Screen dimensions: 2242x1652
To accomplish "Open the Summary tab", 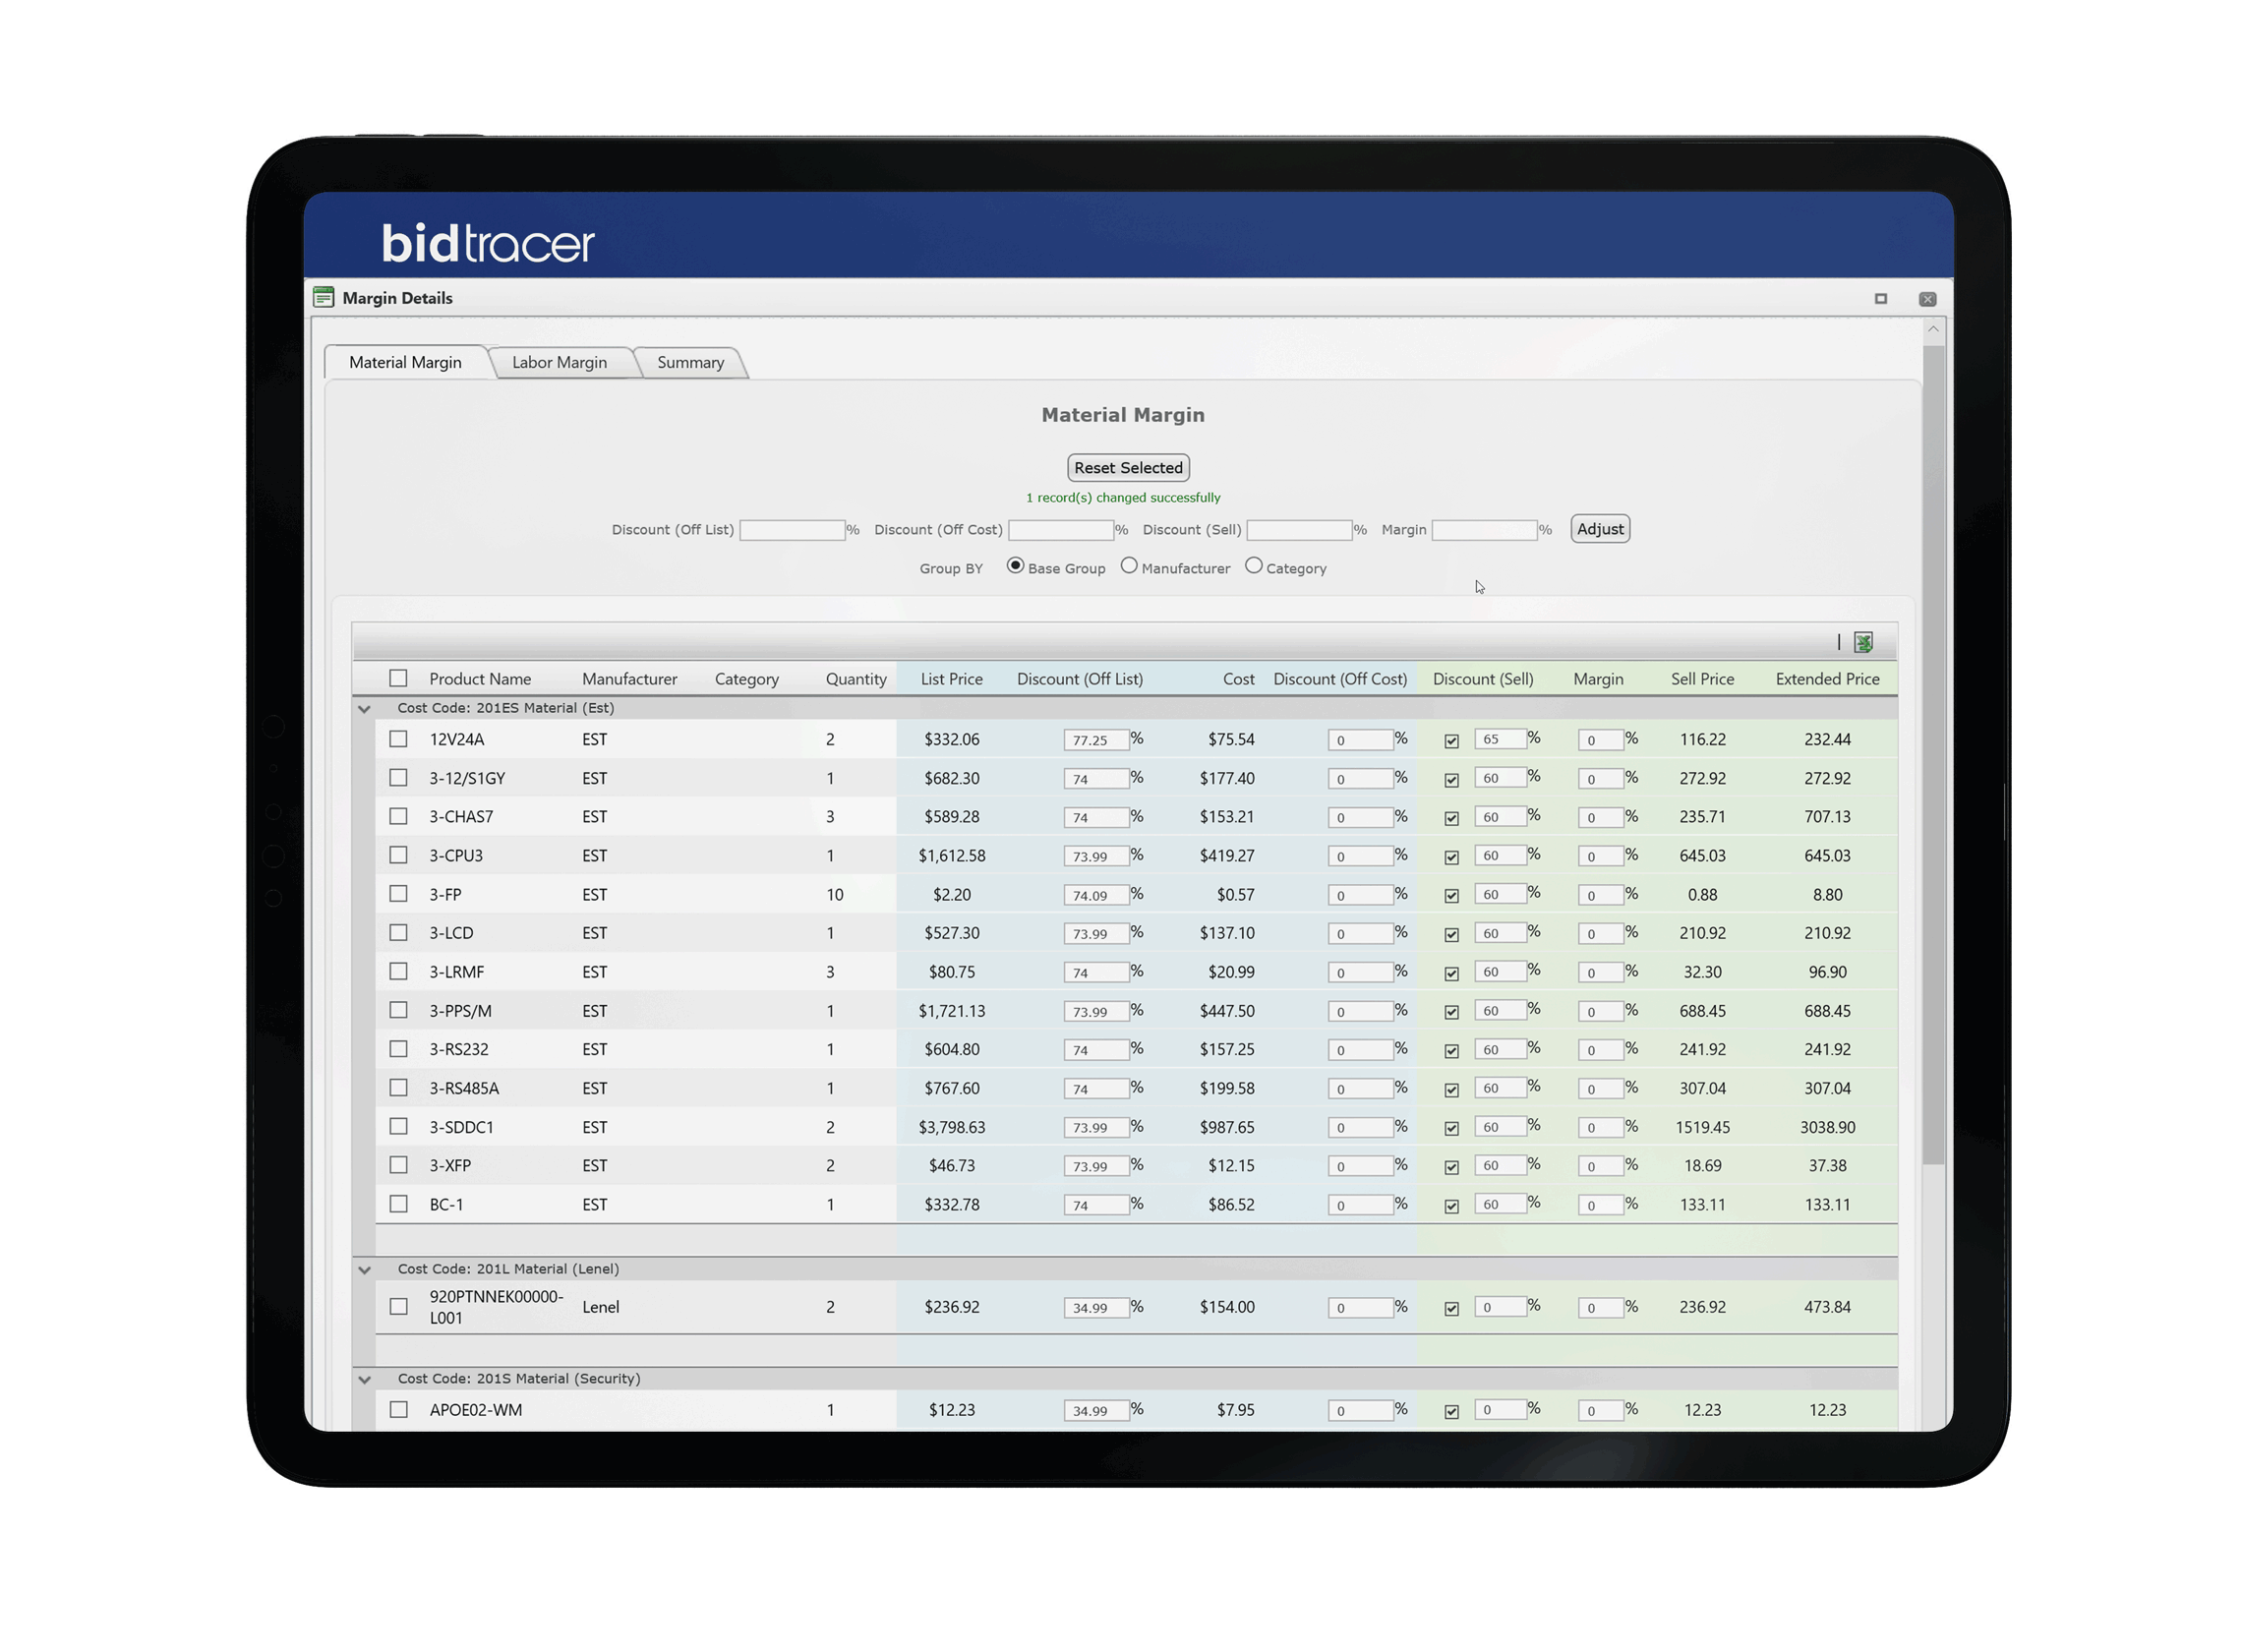I will (x=690, y=362).
